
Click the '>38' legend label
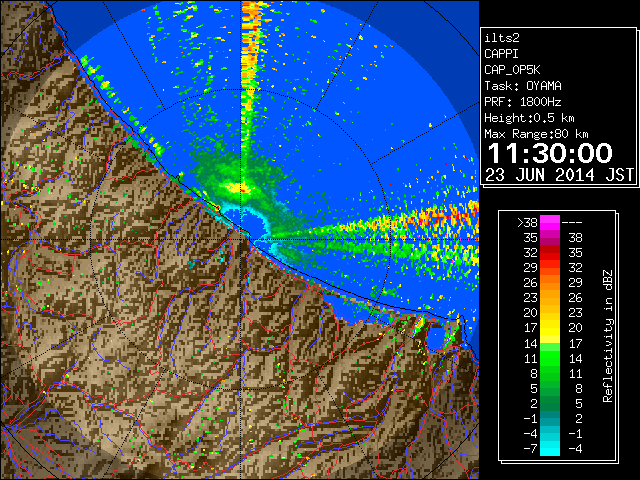527,222
